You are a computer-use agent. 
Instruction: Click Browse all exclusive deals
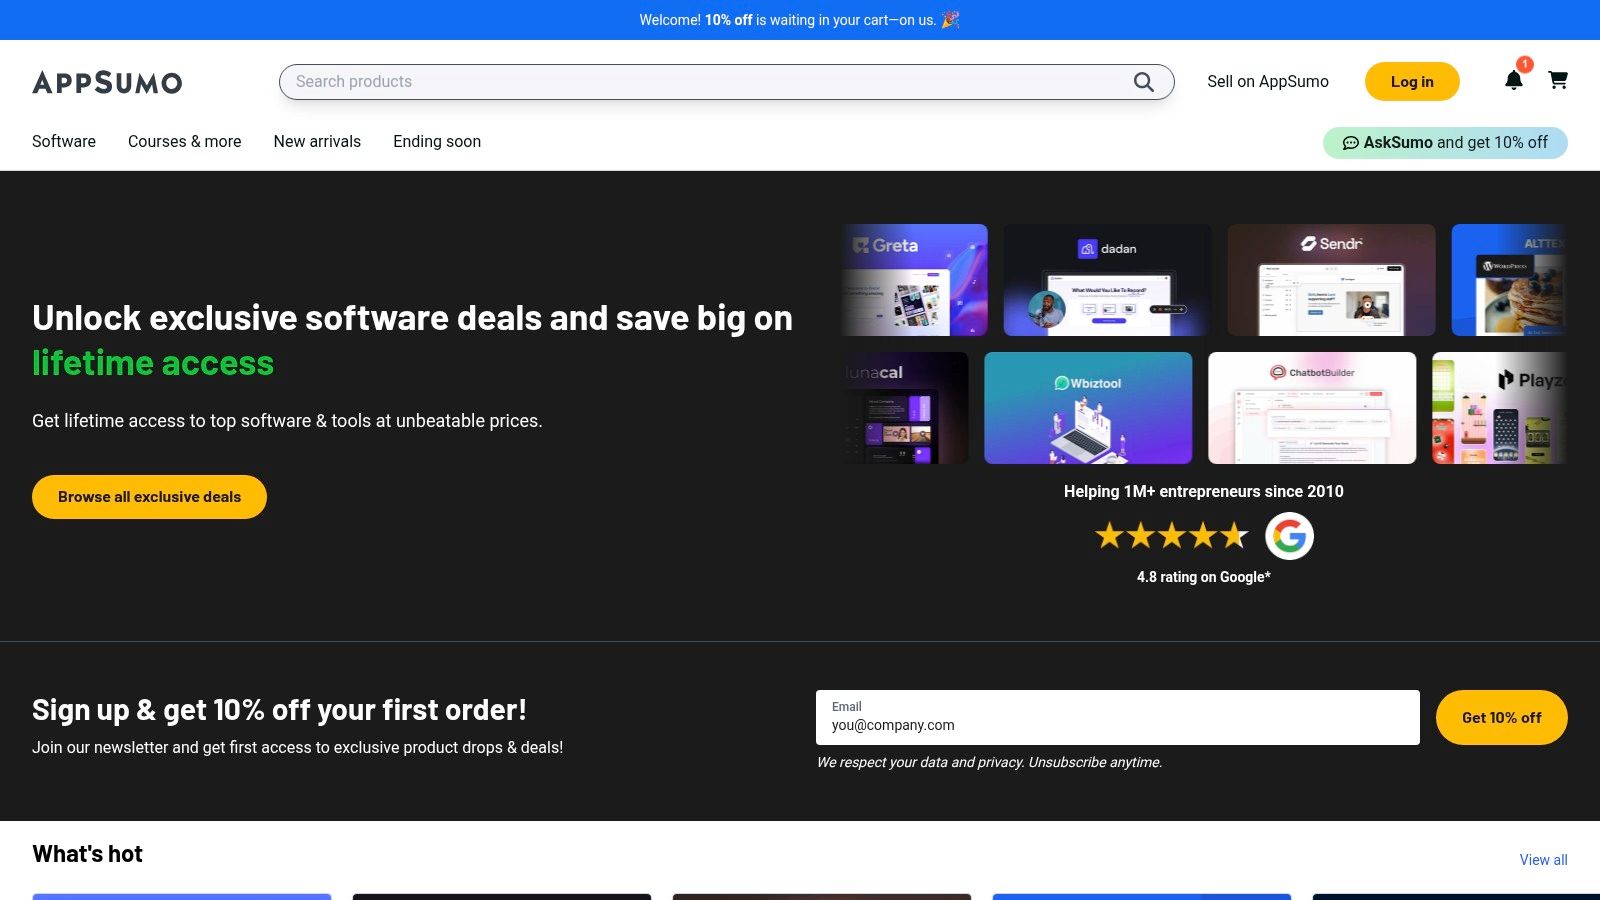(149, 497)
